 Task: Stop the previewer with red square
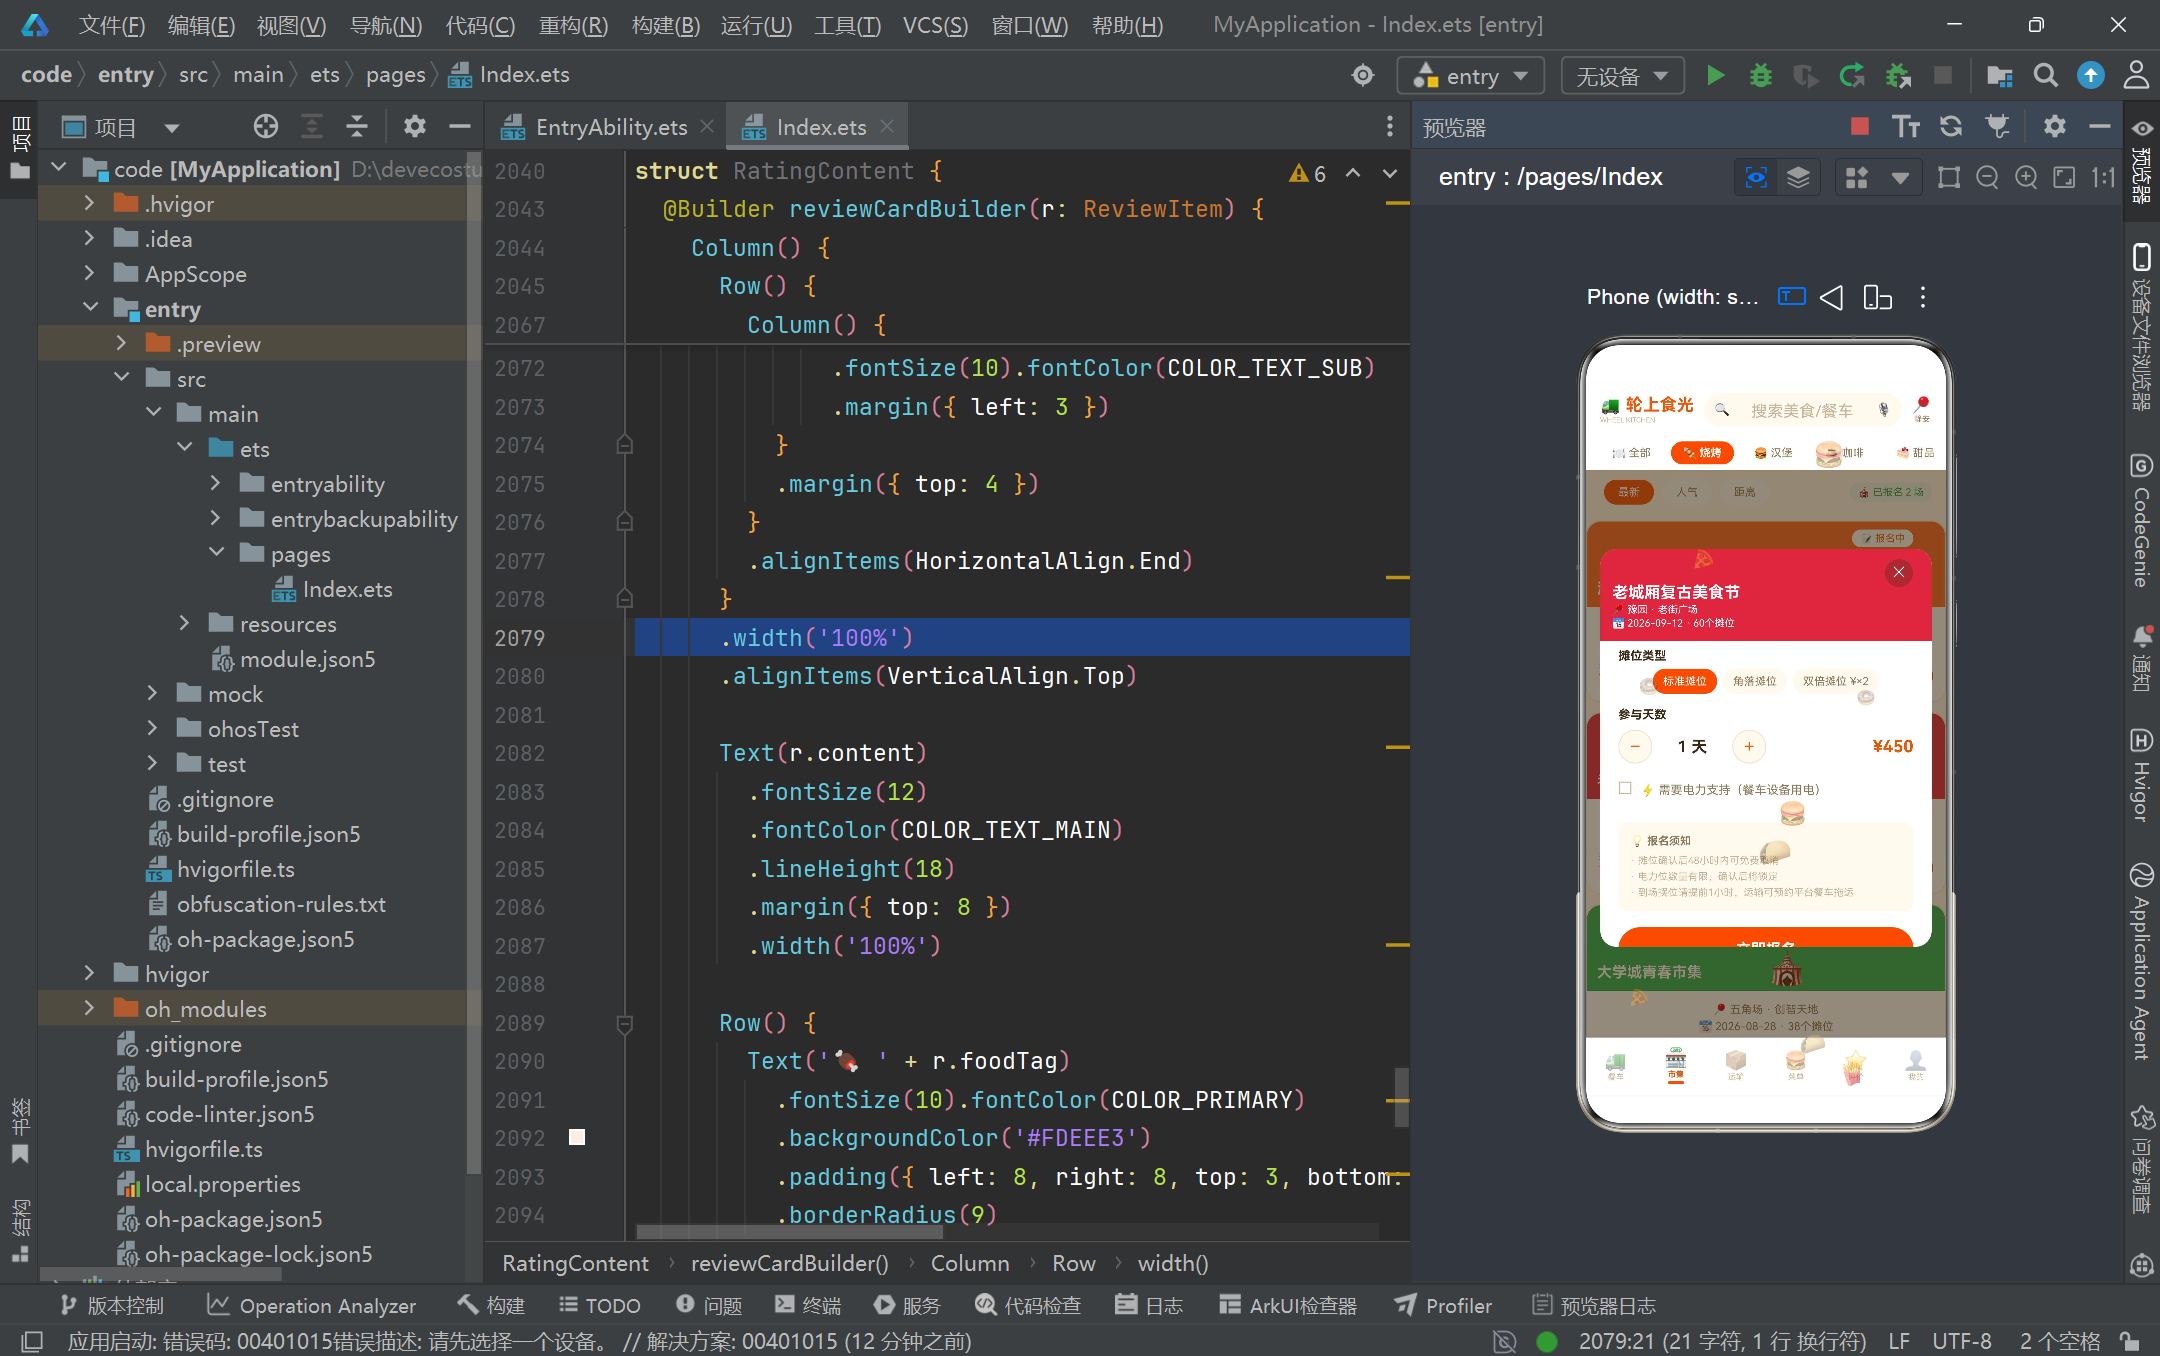coord(1860,126)
